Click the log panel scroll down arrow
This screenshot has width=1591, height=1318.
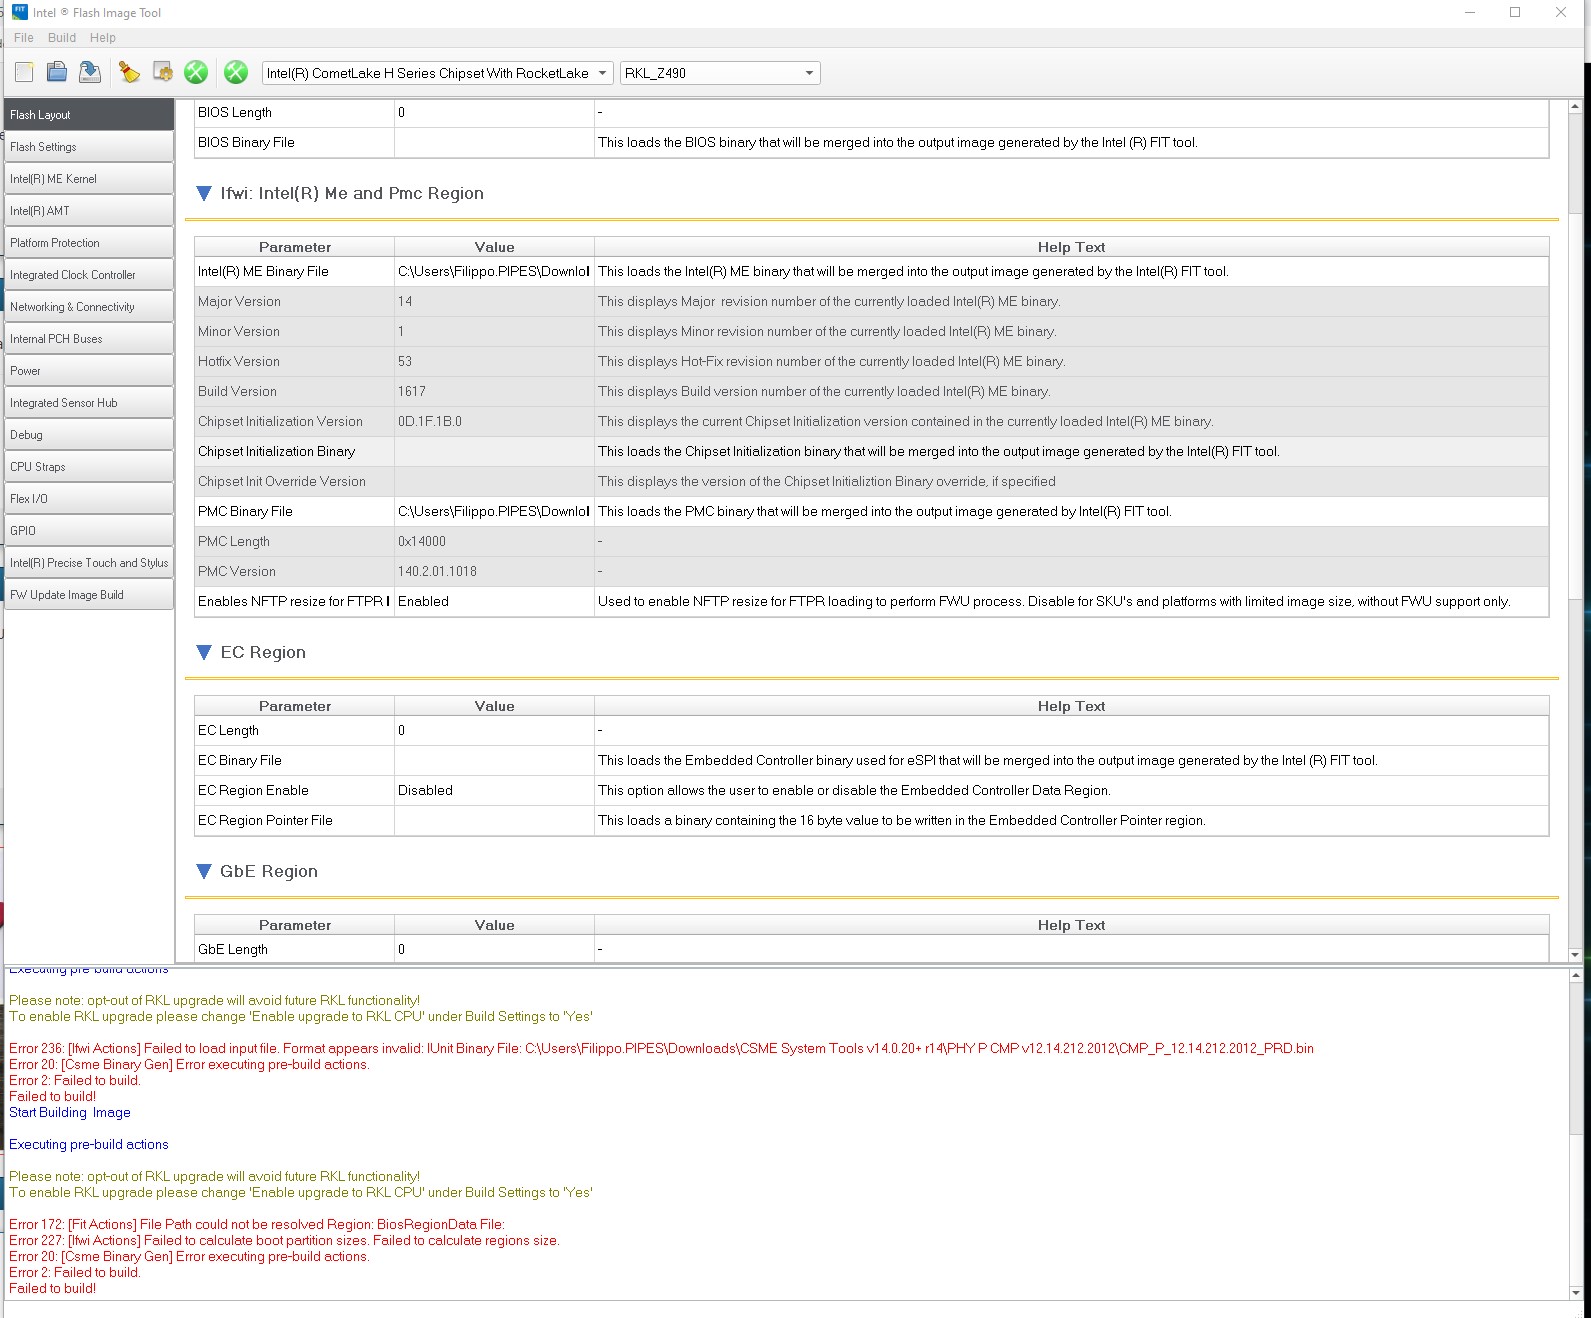click(x=1575, y=1293)
